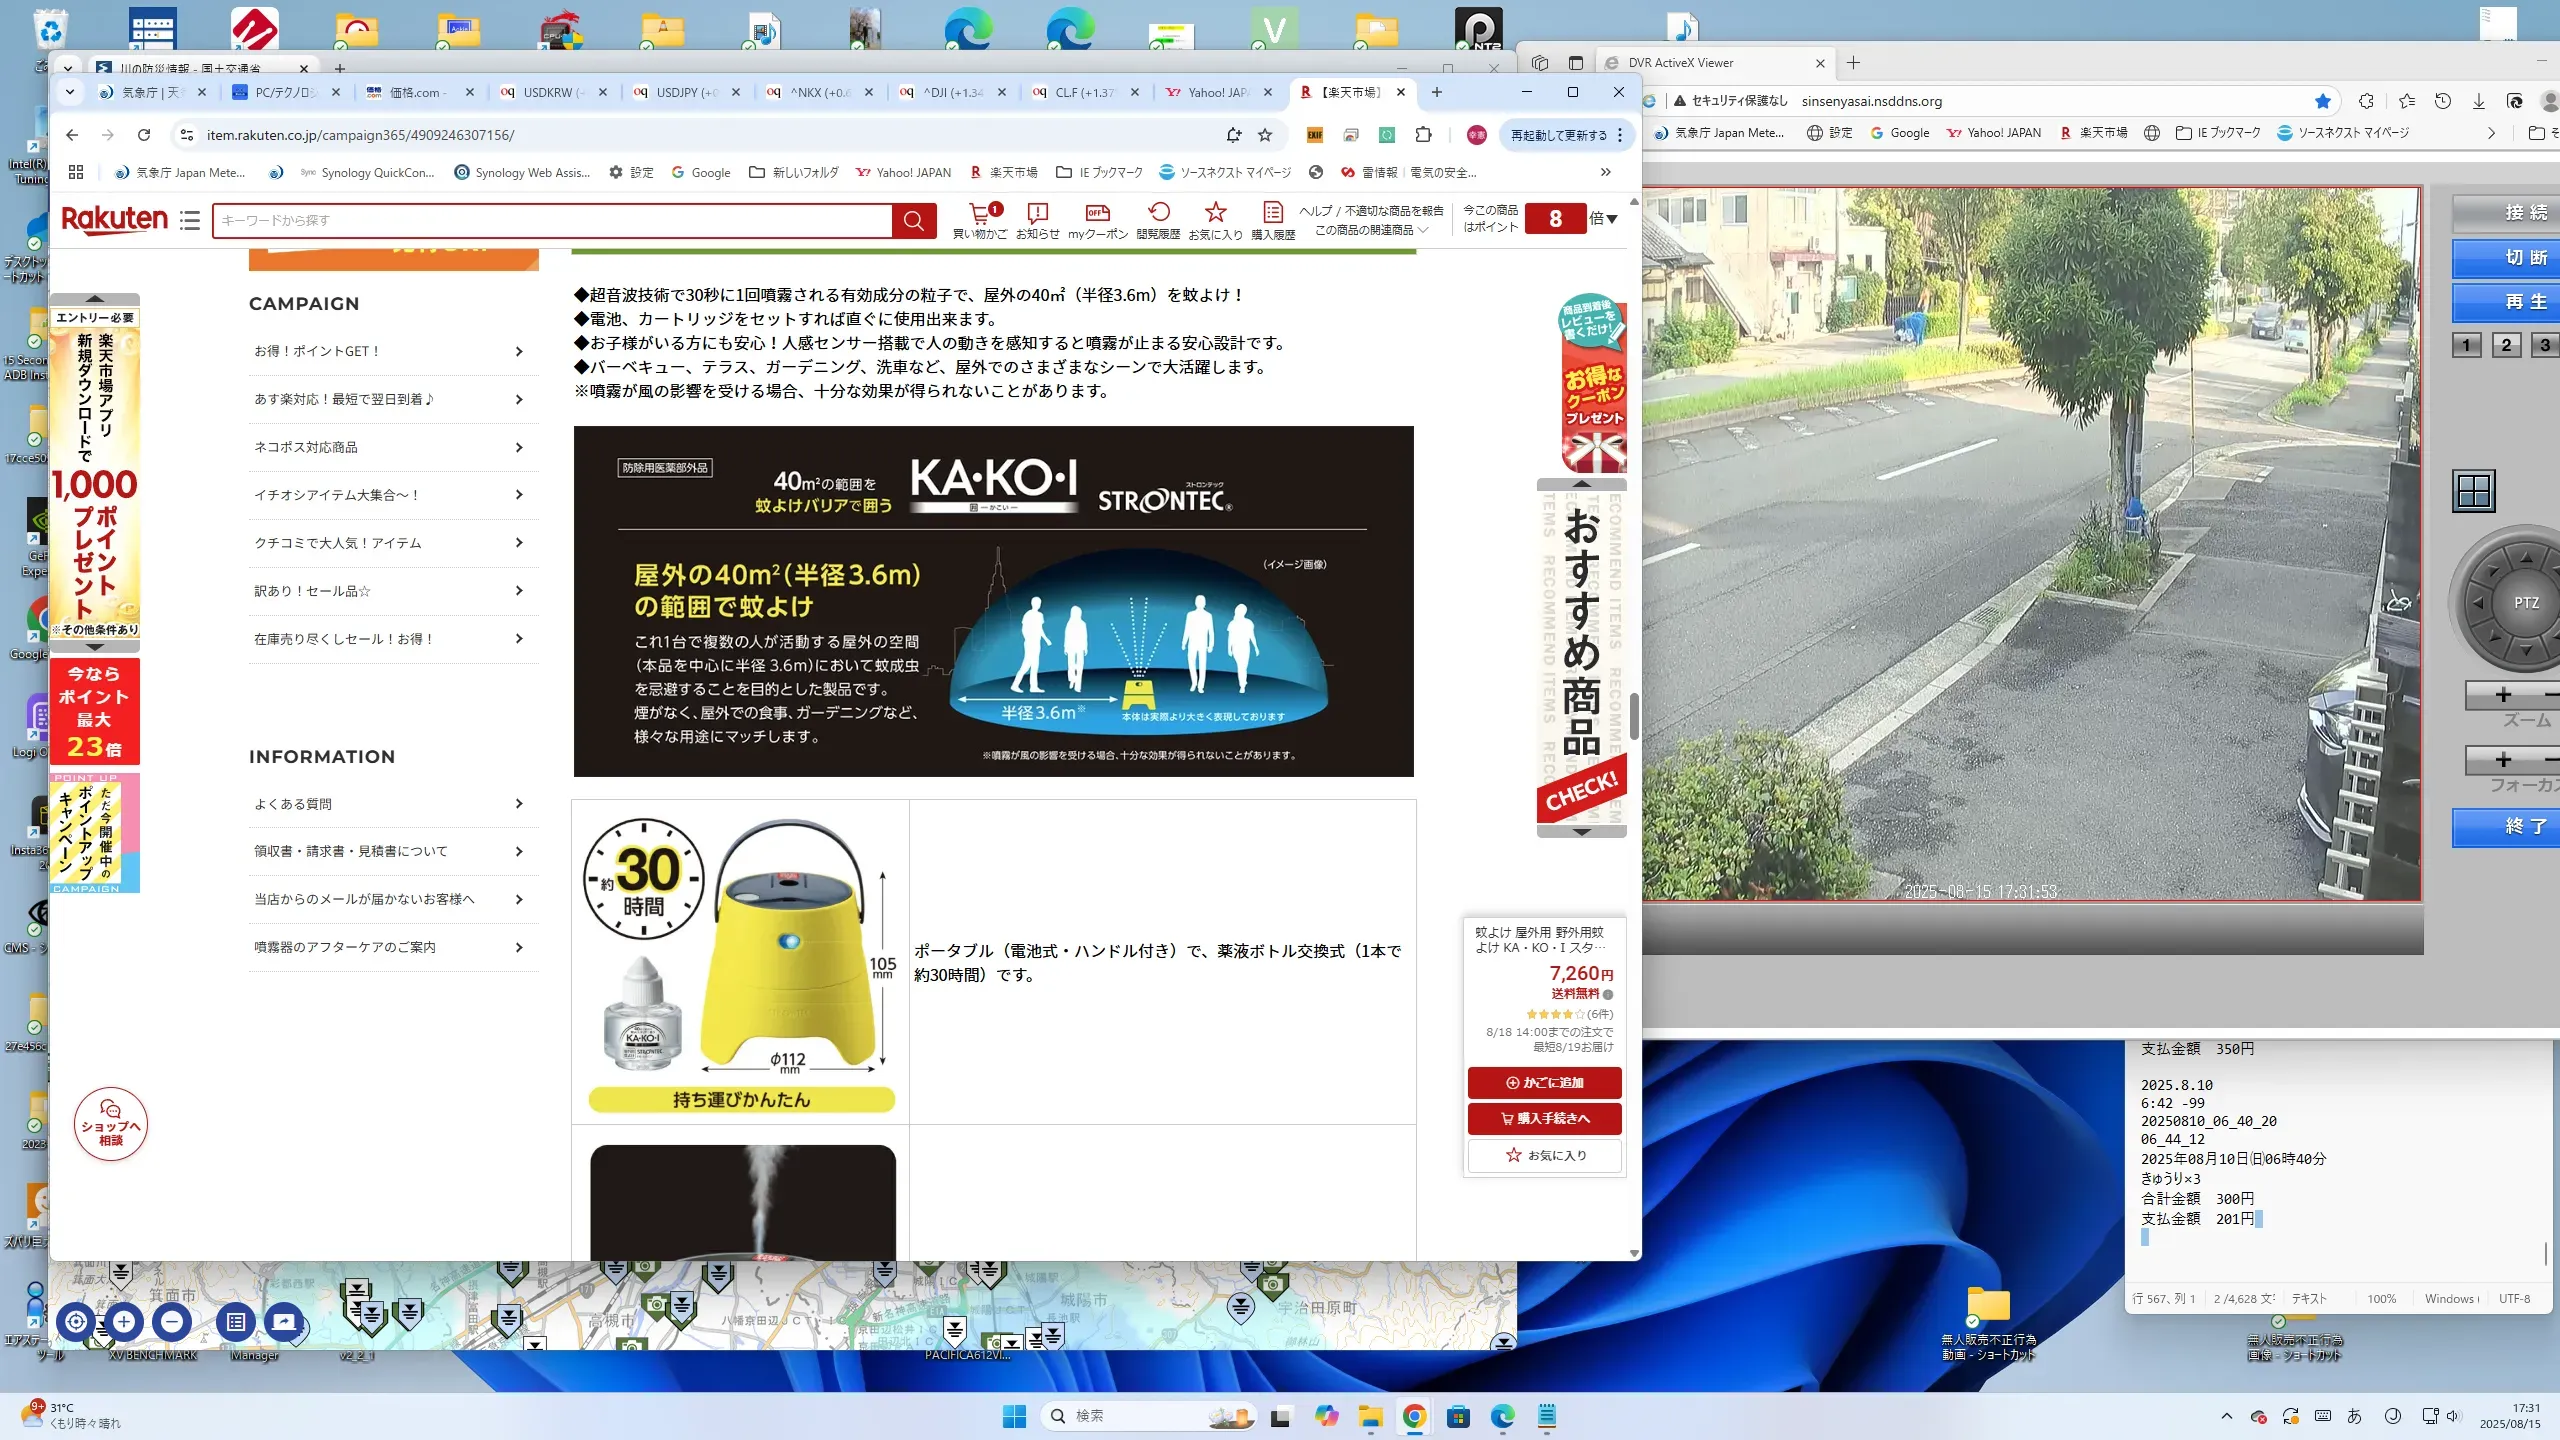Click the ショップへ相談 chat icon
Image resolution: width=2560 pixels, height=1440 pixels.
(x=110, y=1124)
